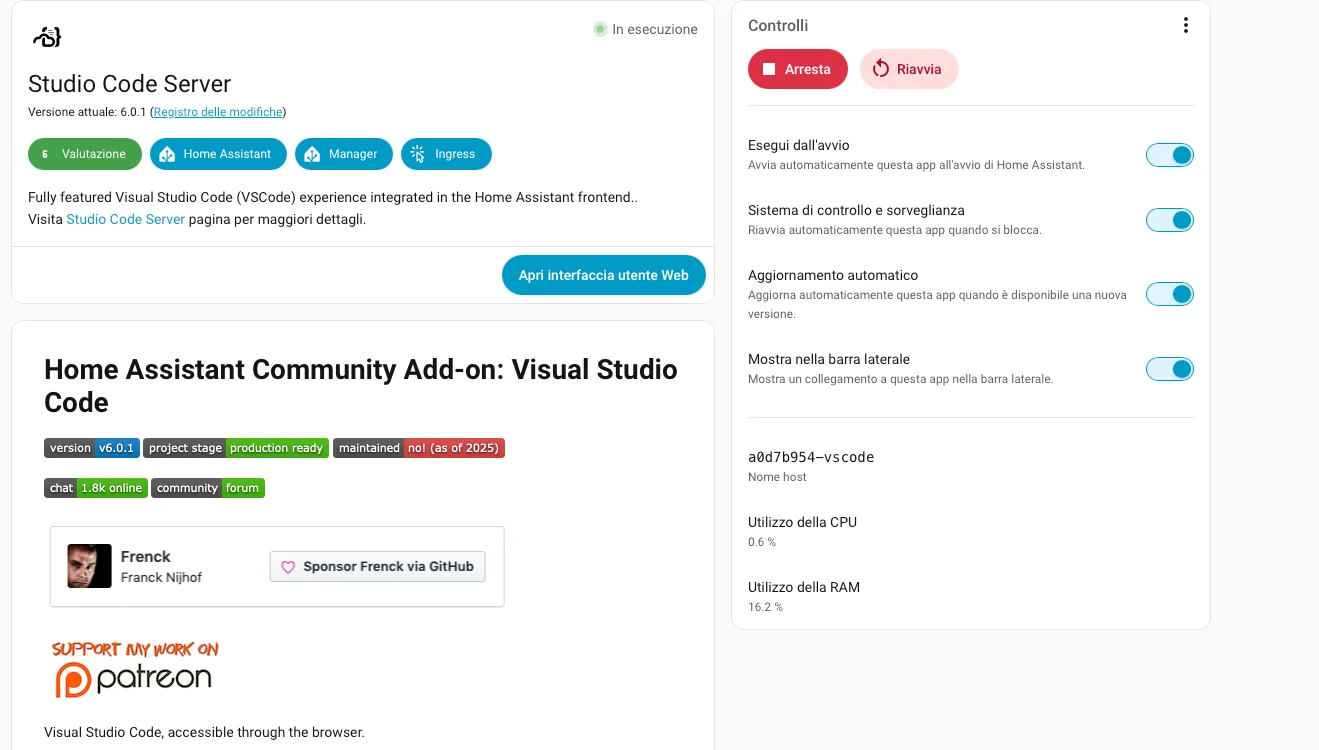1319x750 pixels.
Task: Click the Ingress chip
Action: pyautogui.click(x=446, y=154)
